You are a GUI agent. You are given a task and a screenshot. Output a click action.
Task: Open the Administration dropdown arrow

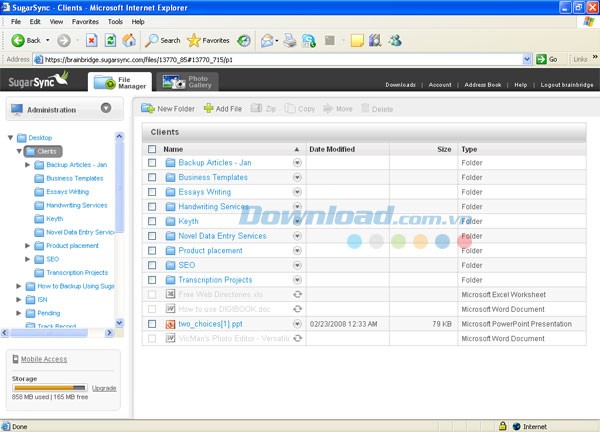106,108
